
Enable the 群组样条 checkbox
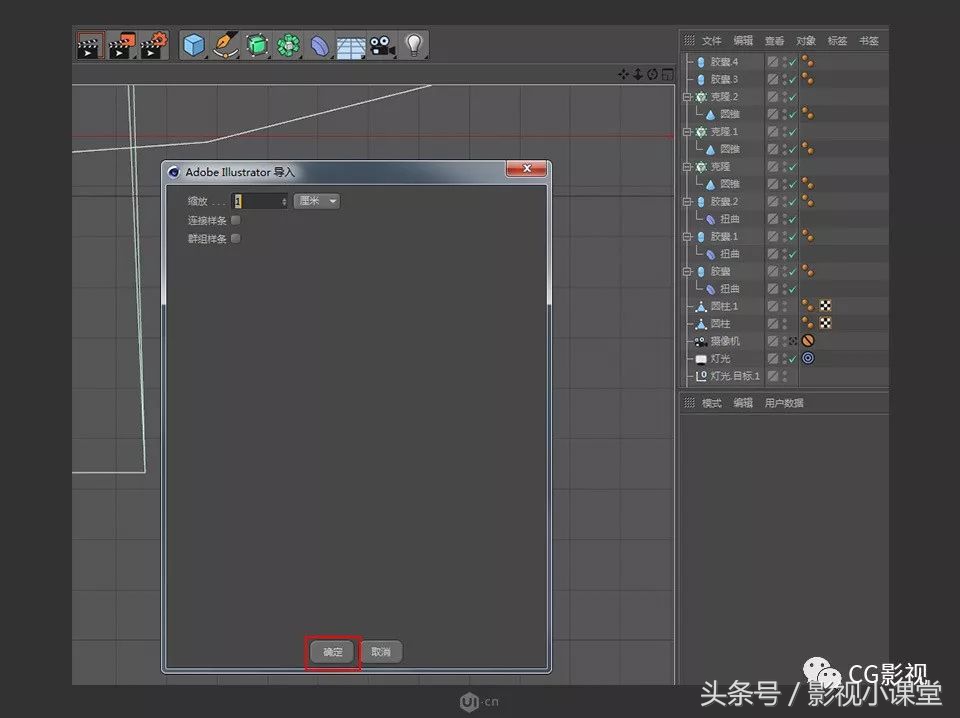pyautogui.click(x=236, y=238)
